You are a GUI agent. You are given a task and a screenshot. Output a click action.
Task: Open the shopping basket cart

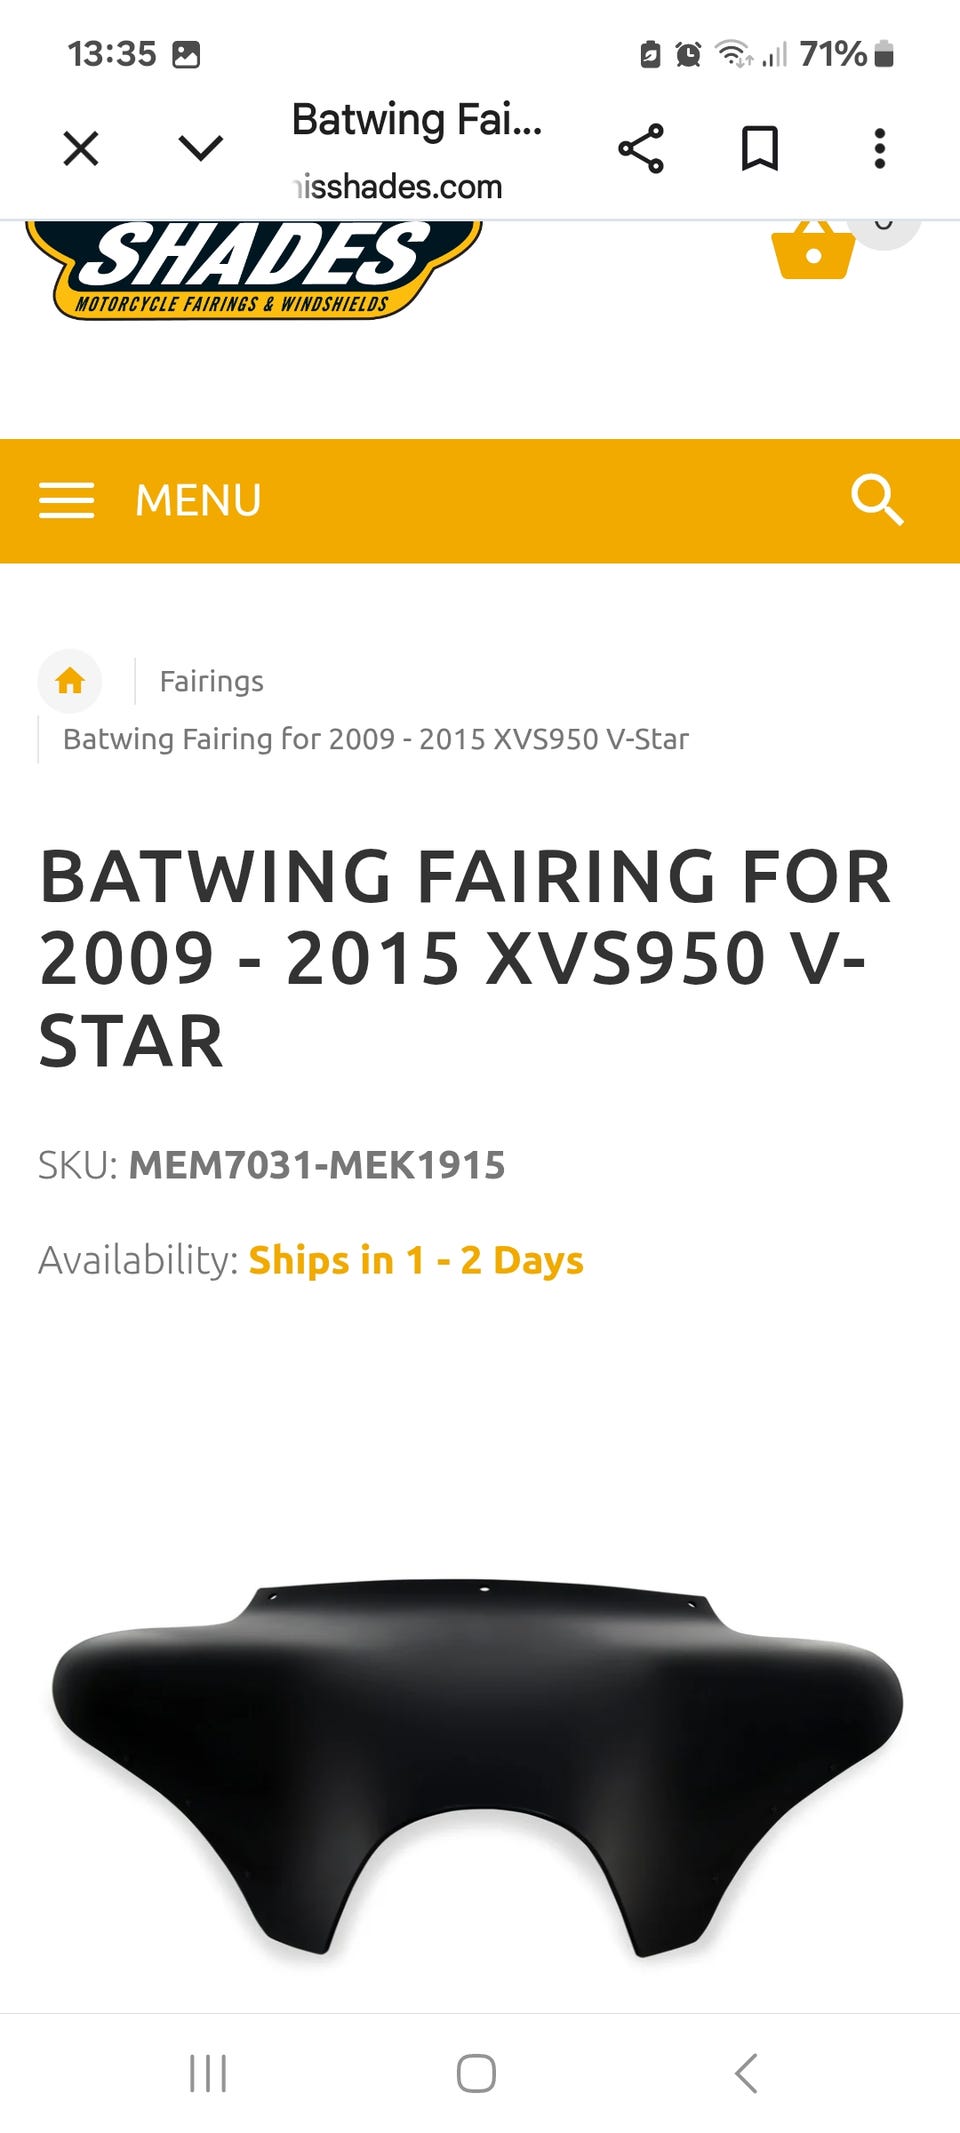coord(813,250)
